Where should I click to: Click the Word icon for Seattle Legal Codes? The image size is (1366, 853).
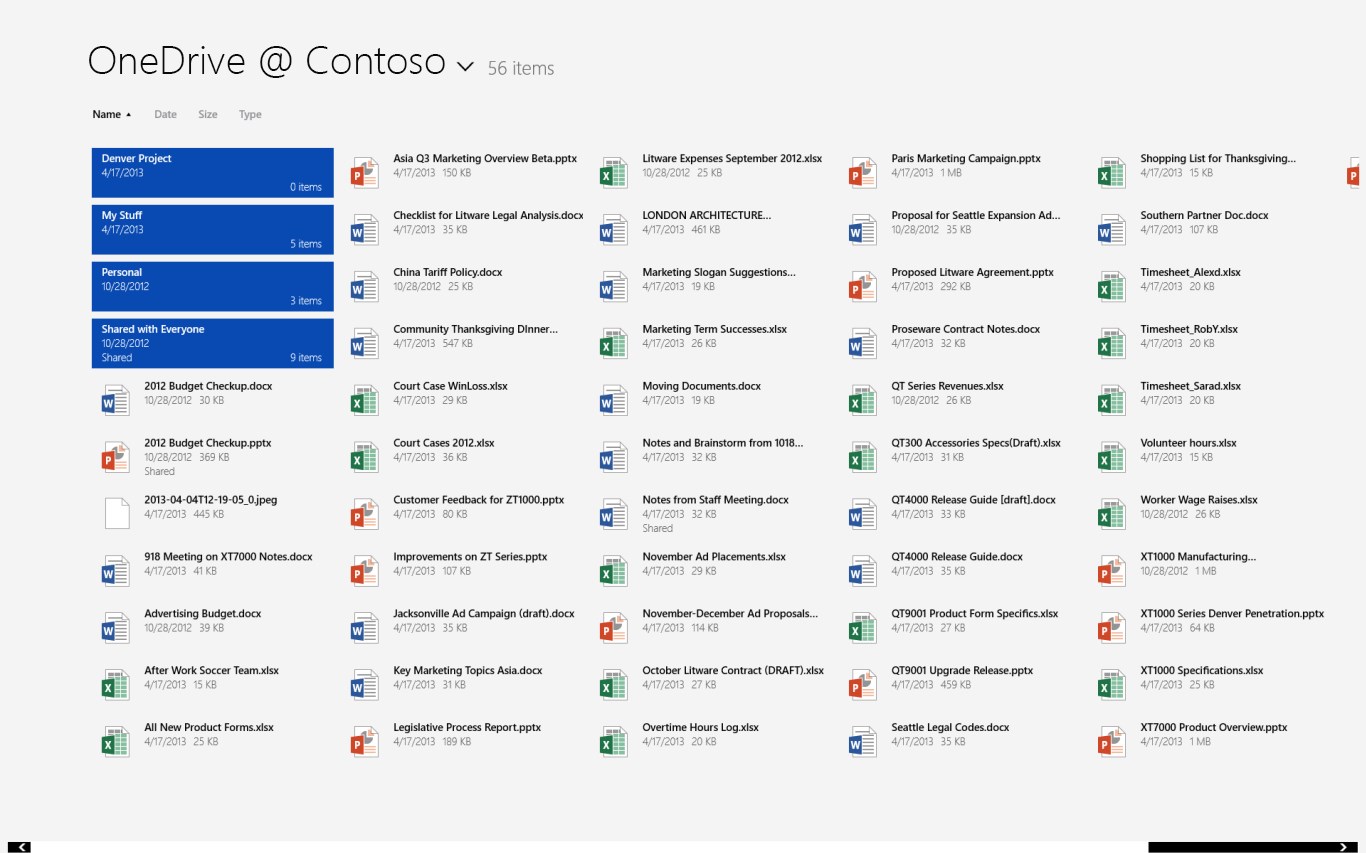point(861,741)
